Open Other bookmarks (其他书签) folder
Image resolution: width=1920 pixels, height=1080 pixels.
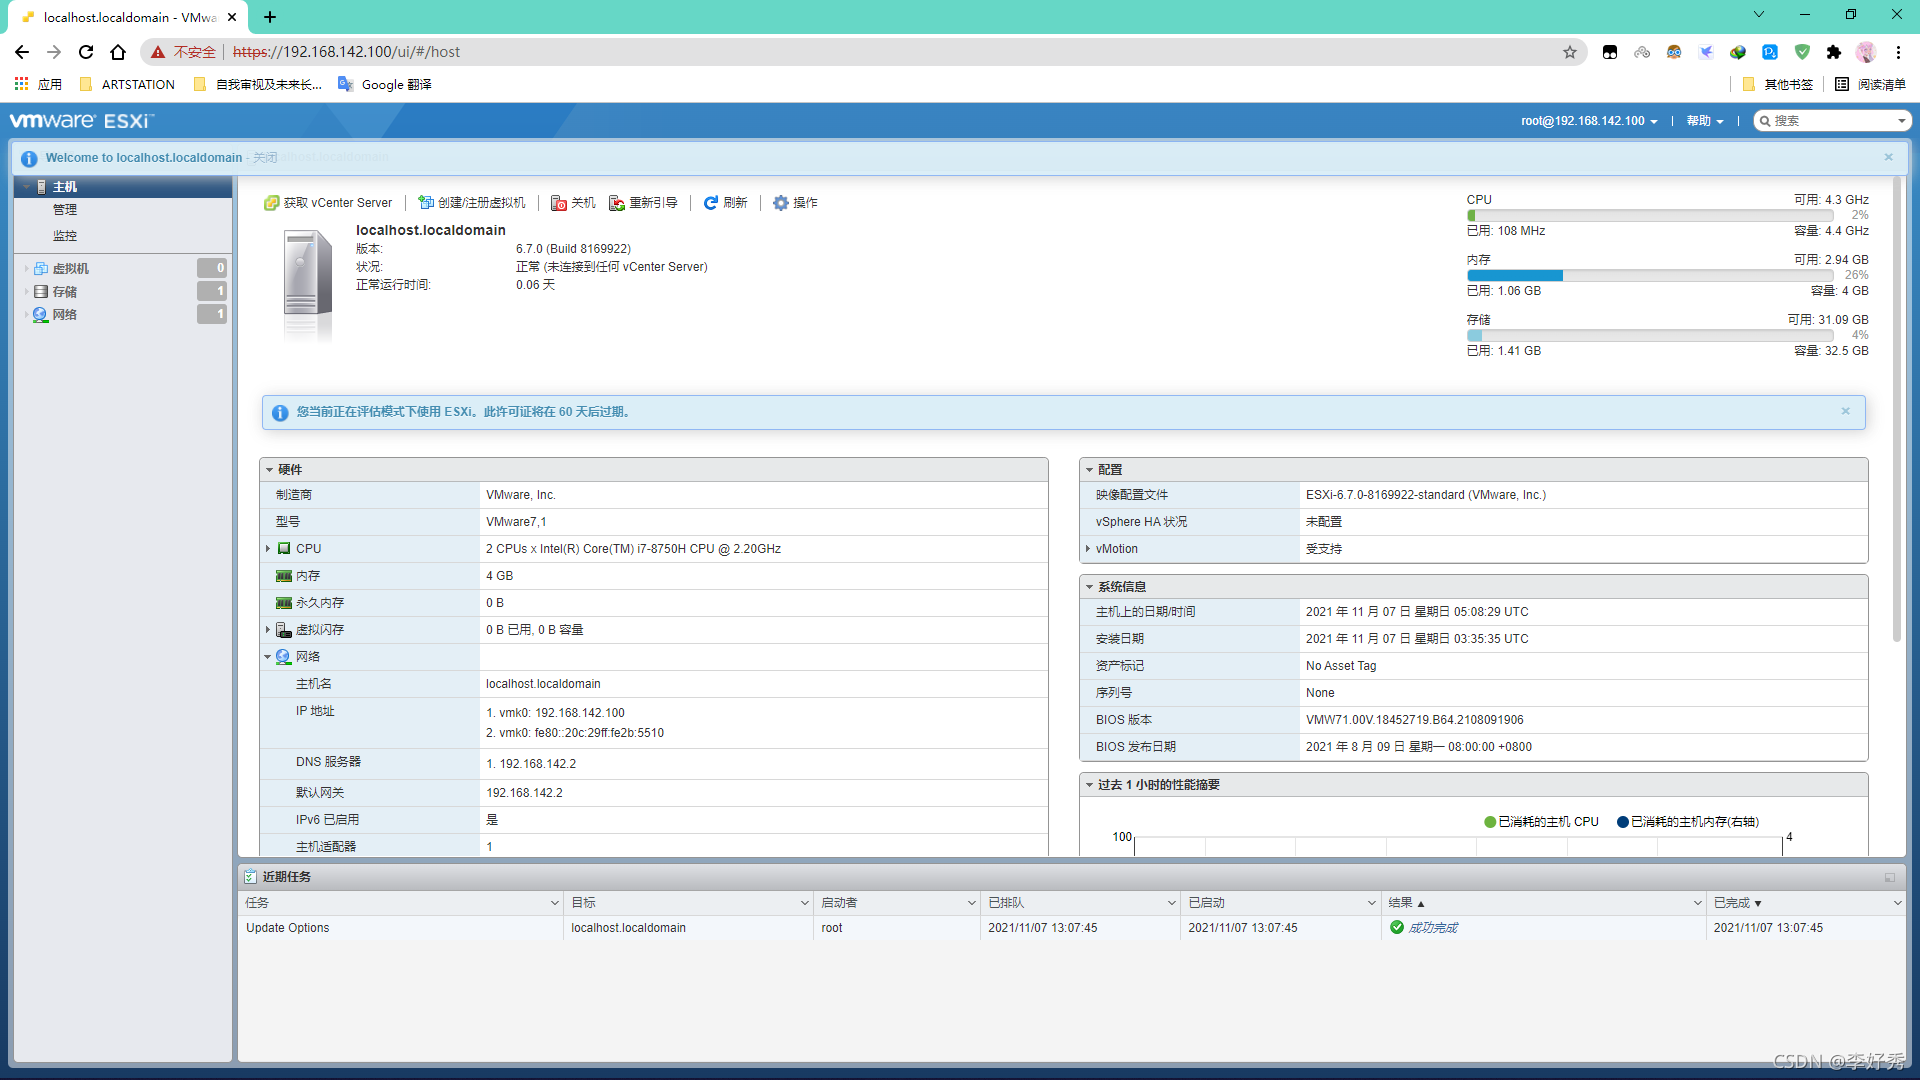1778,85
